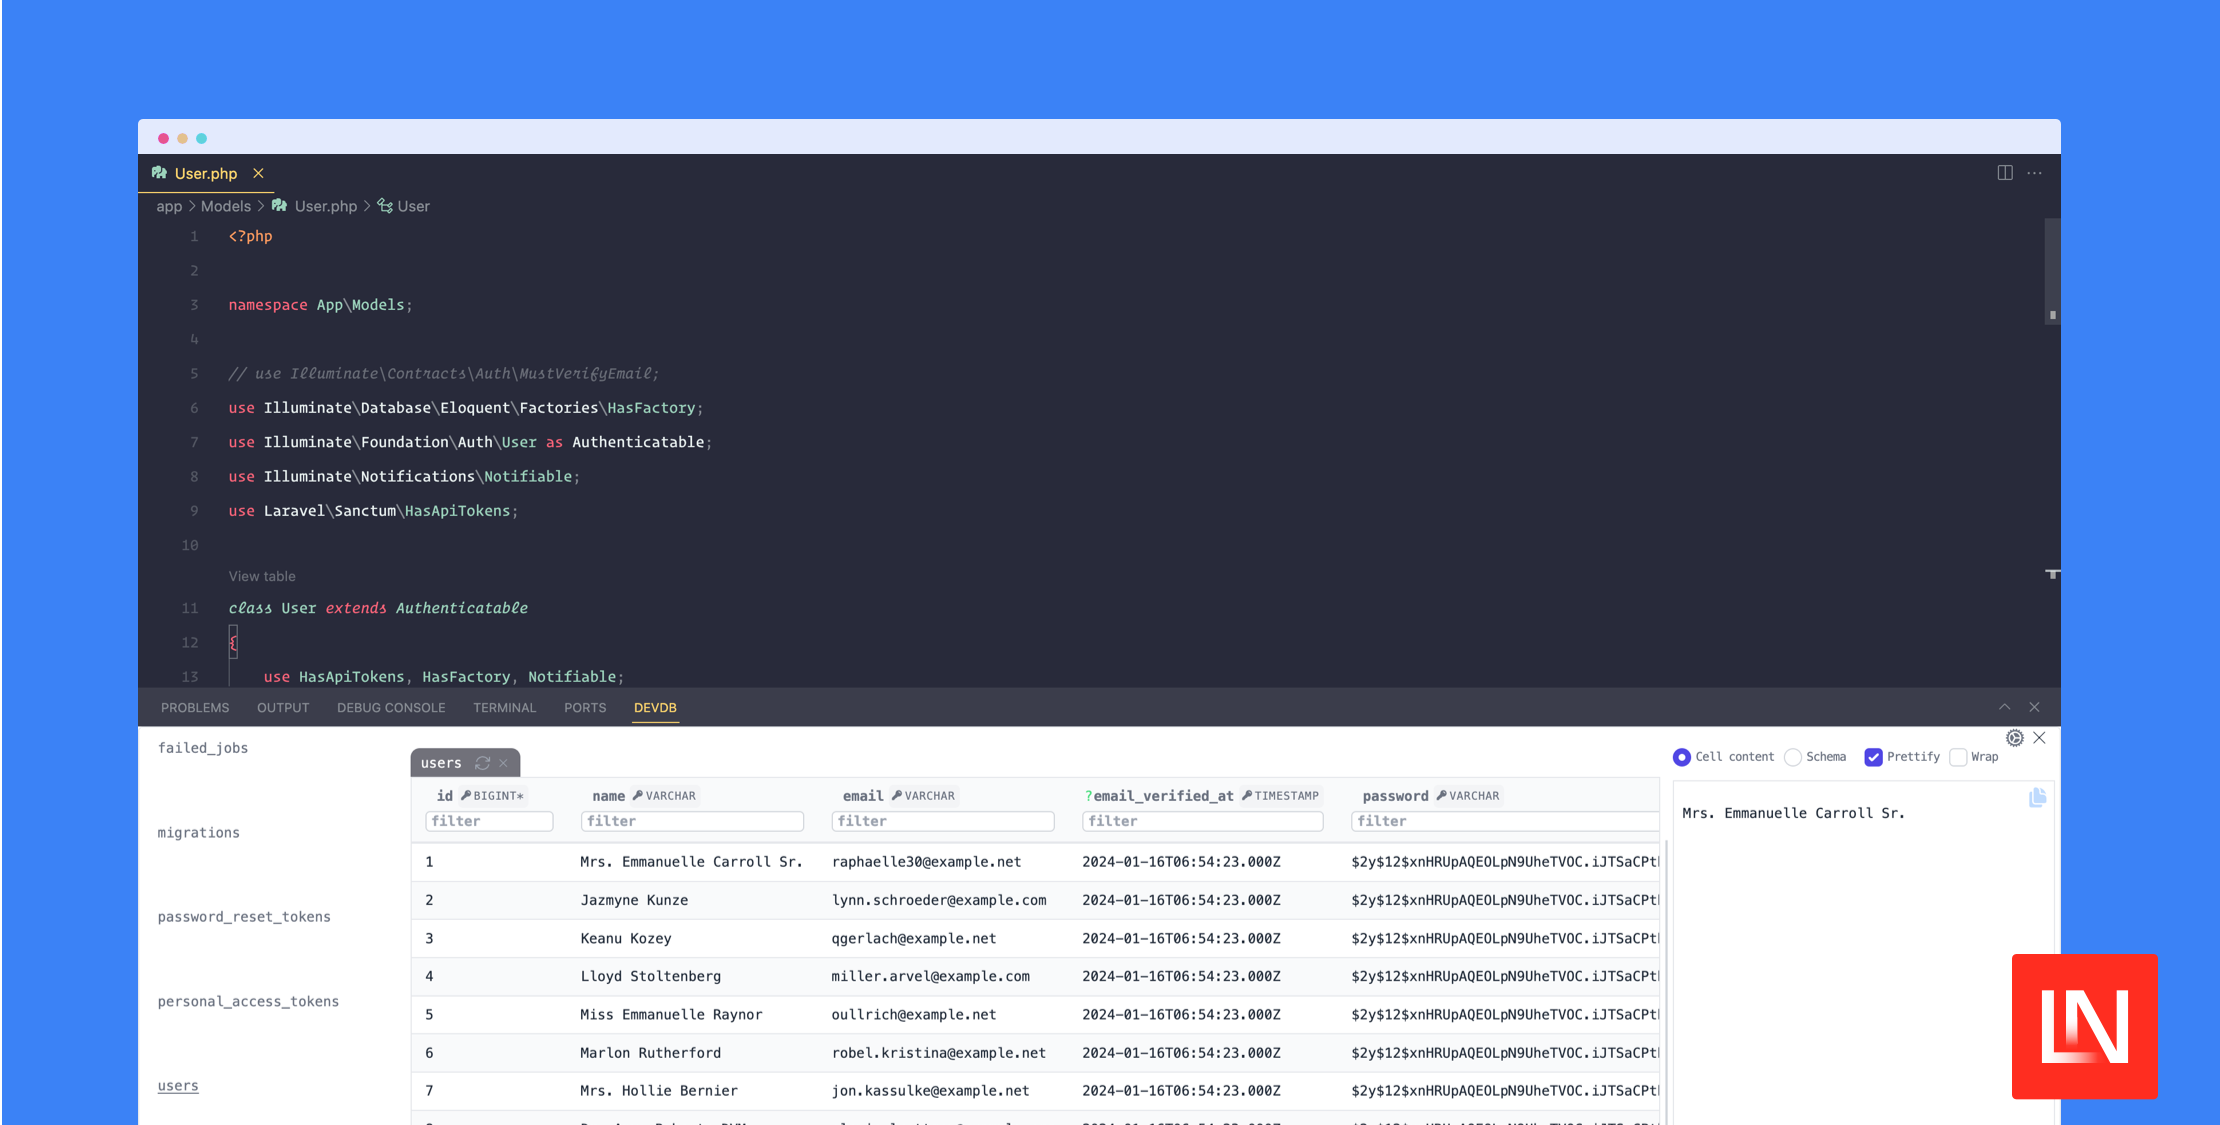
Task: Switch to the TERMINAL tab
Action: tap(505, 707)
